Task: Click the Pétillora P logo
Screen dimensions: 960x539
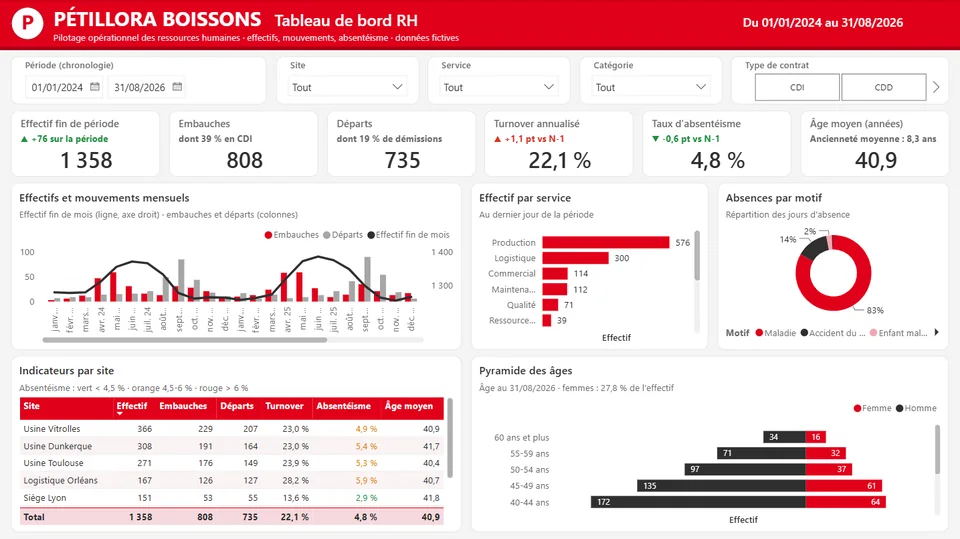Action: (28, 23)
